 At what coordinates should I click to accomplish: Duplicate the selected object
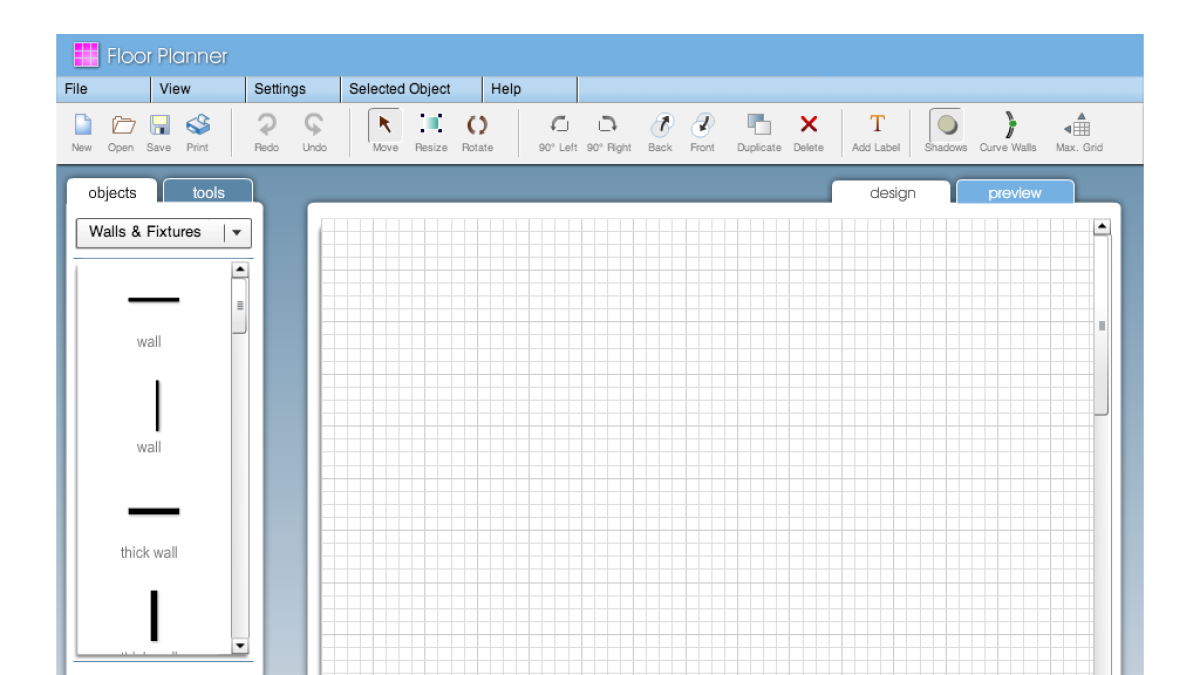(x=758, y=131)
